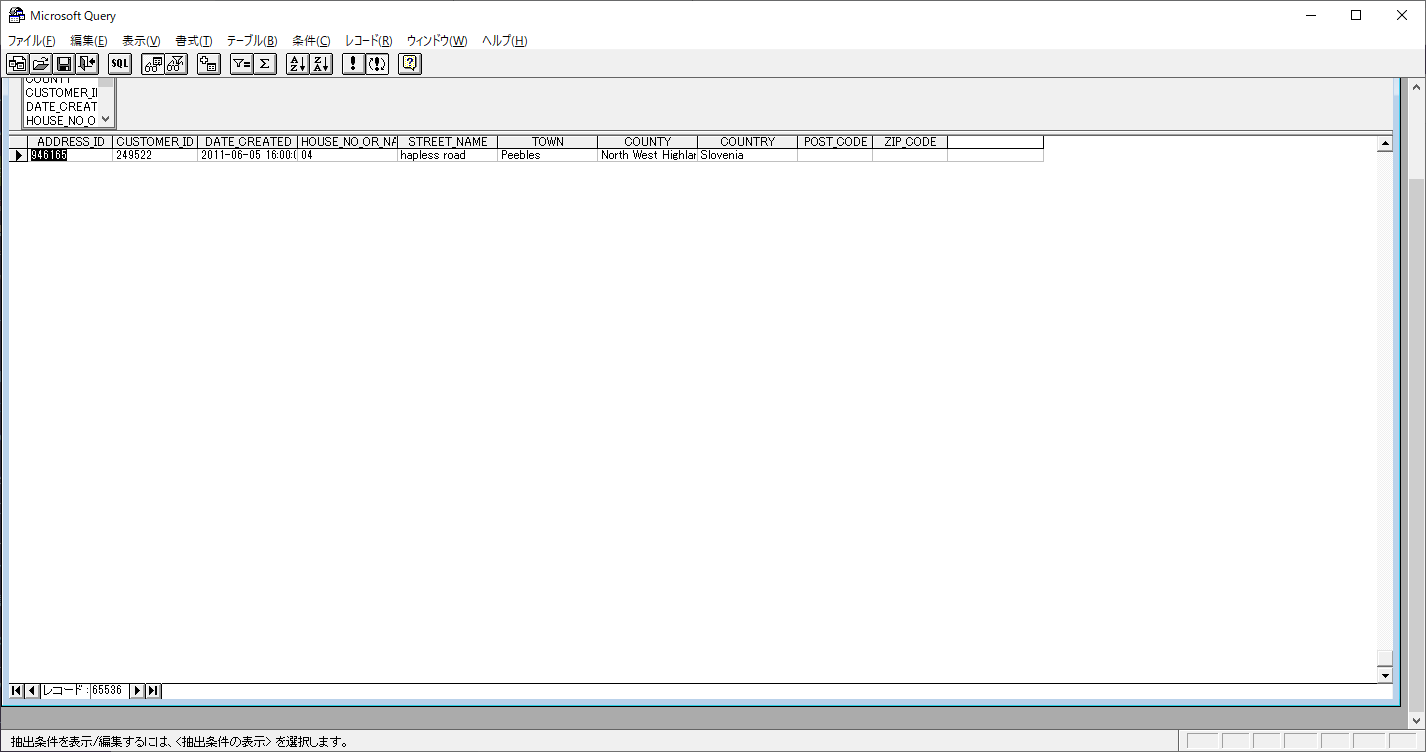The width and height of the screenshot is (1426, 752).
Task: Toggle Show/Hide Criteria funnel-glasses icon
Action: point(176,64)
